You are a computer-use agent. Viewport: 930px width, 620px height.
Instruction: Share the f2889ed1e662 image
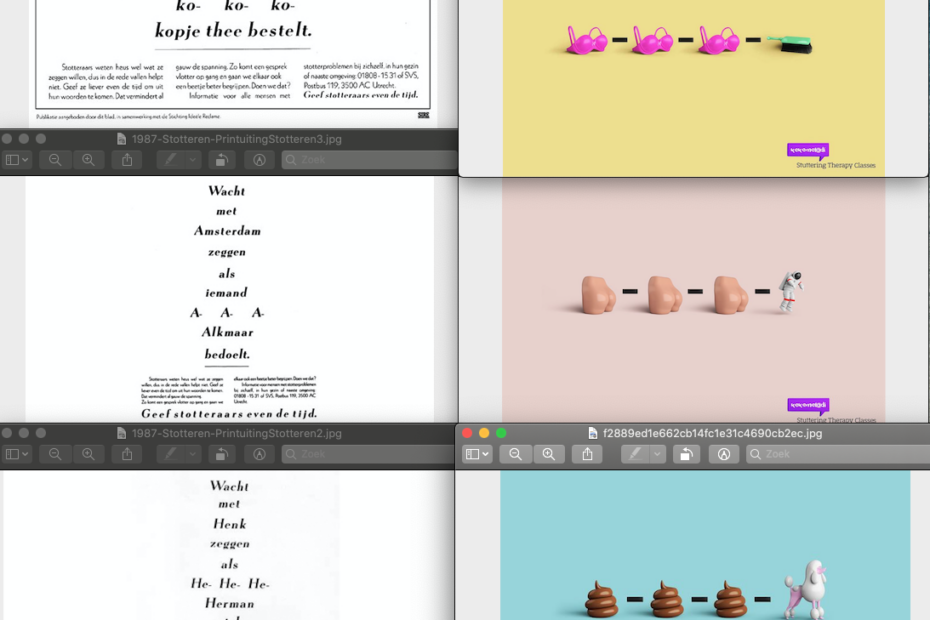(x=587, y=454)
